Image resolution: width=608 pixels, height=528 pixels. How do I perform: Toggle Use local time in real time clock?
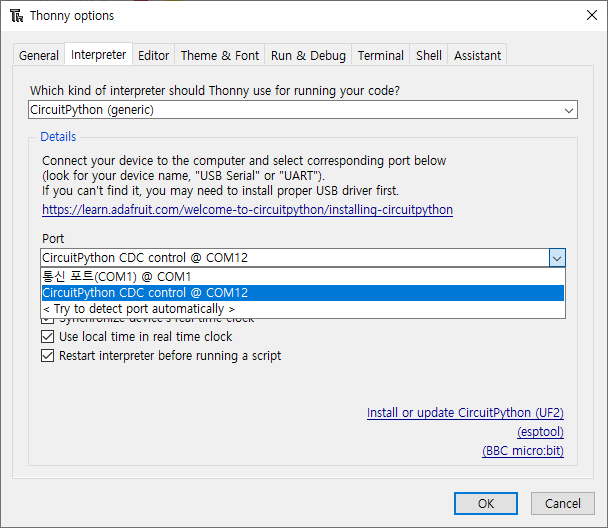pyautogui.click(x=47, y=336)
